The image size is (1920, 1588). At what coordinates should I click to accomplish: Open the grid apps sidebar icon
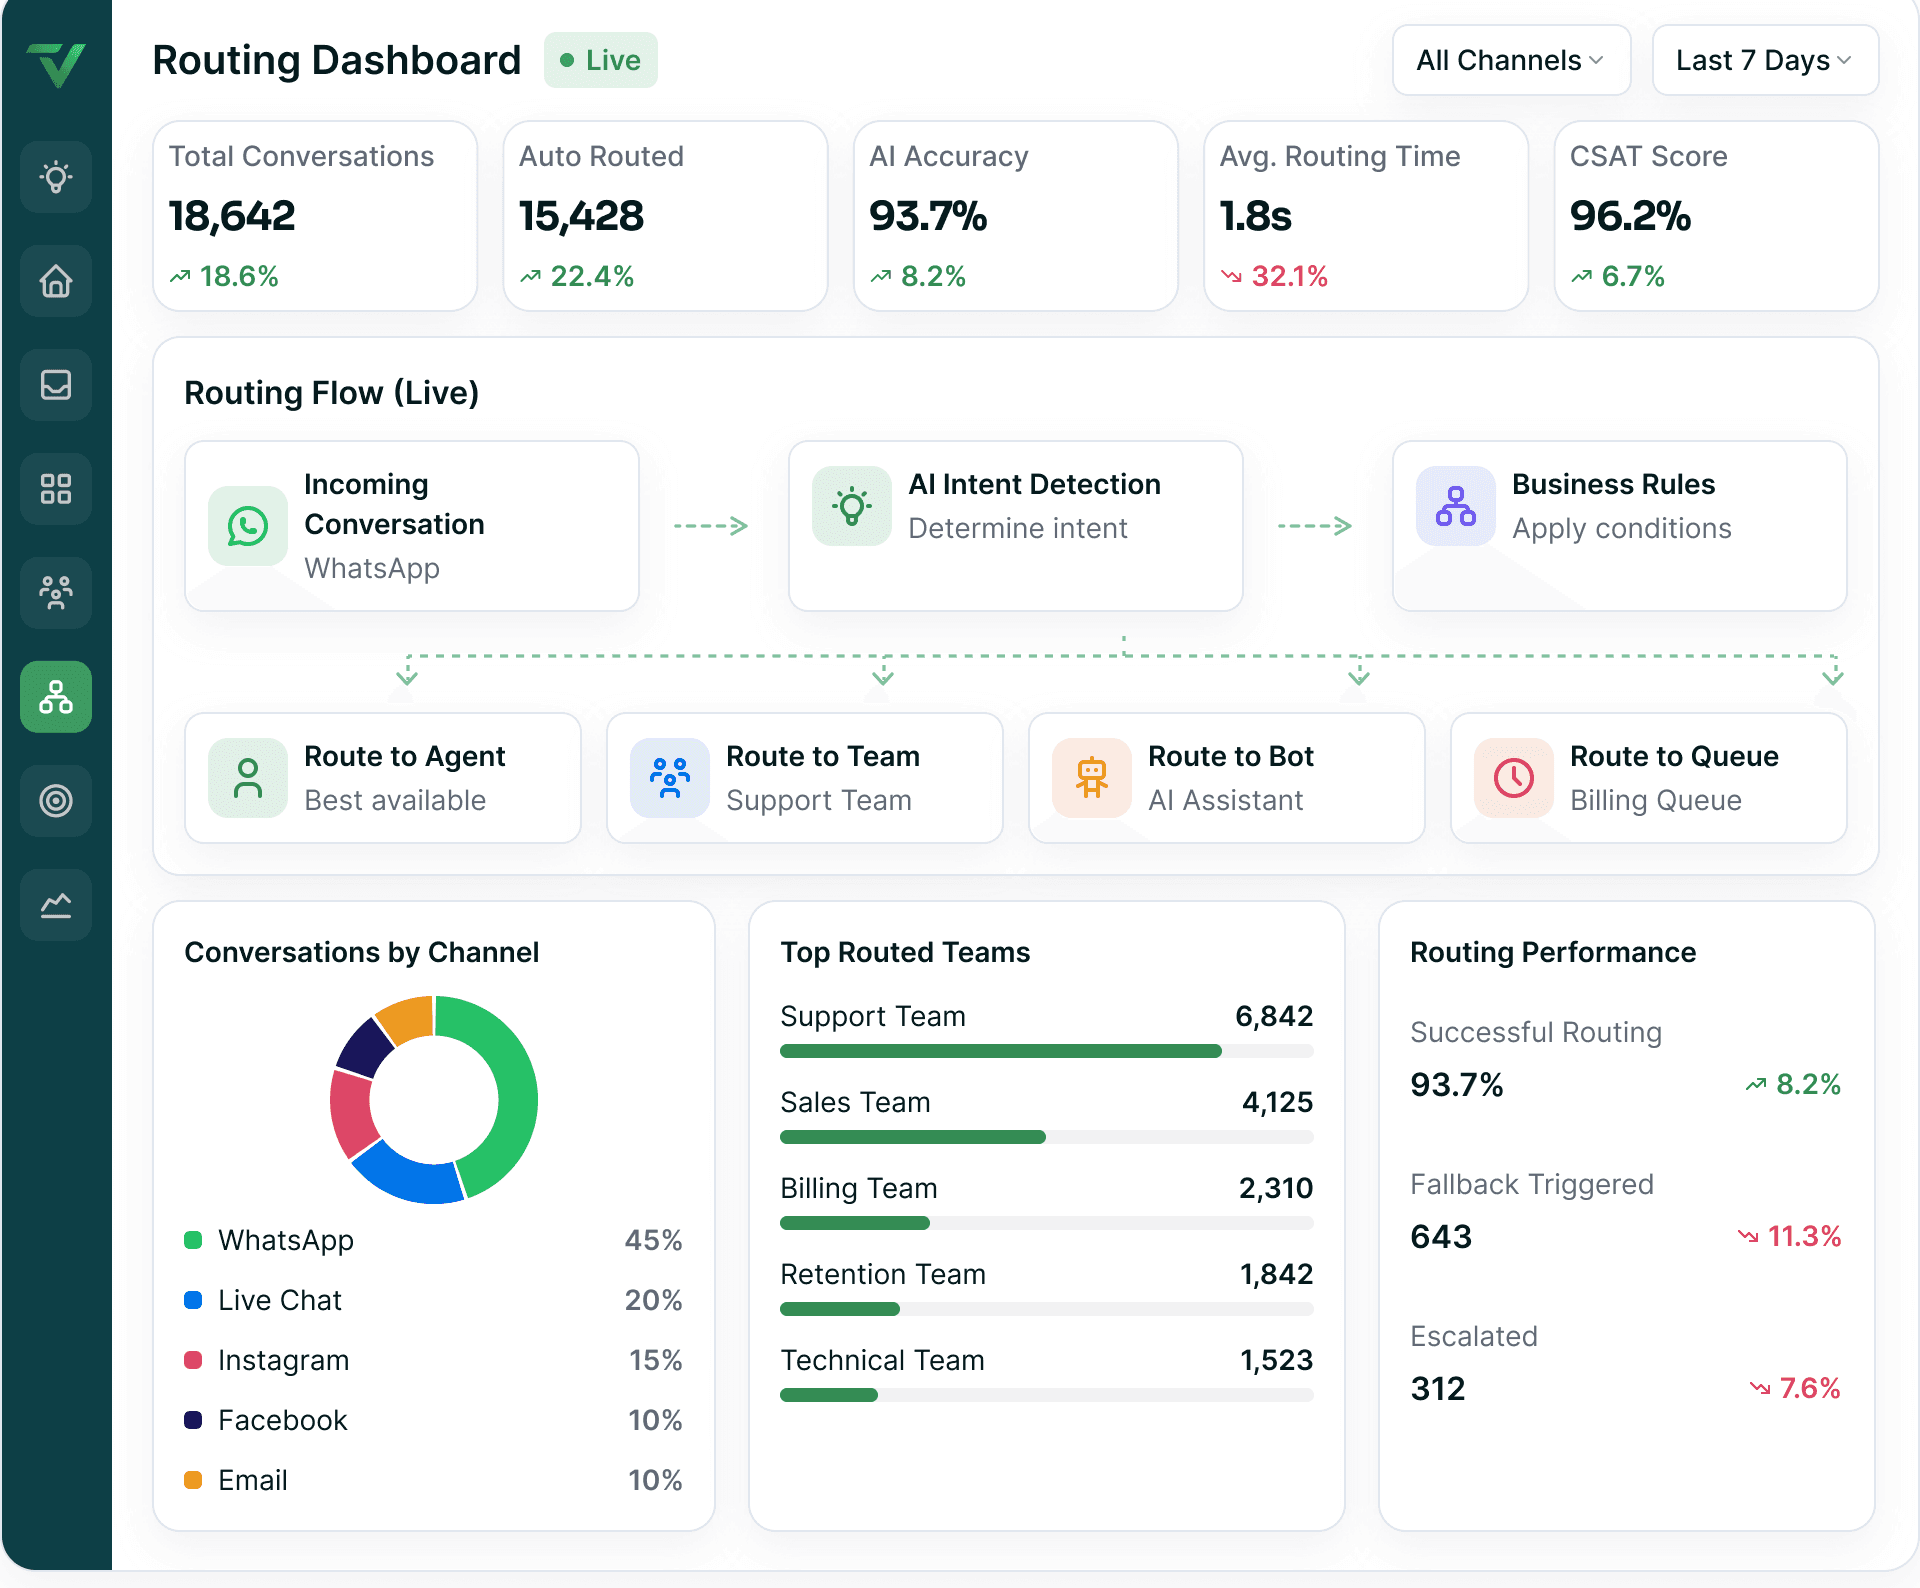pos(56,489)
